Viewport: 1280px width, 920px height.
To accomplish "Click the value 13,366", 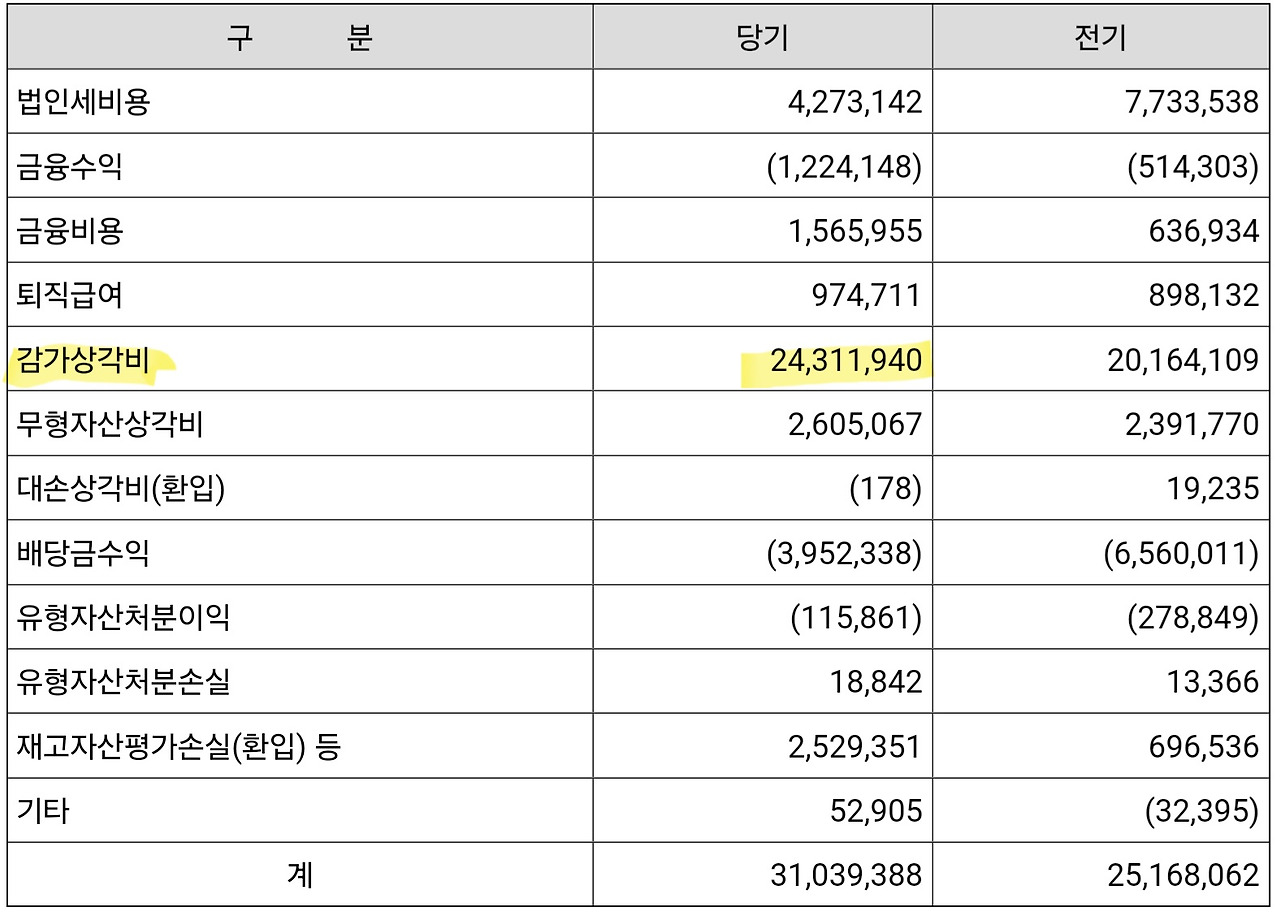I will coord(1215,682).
